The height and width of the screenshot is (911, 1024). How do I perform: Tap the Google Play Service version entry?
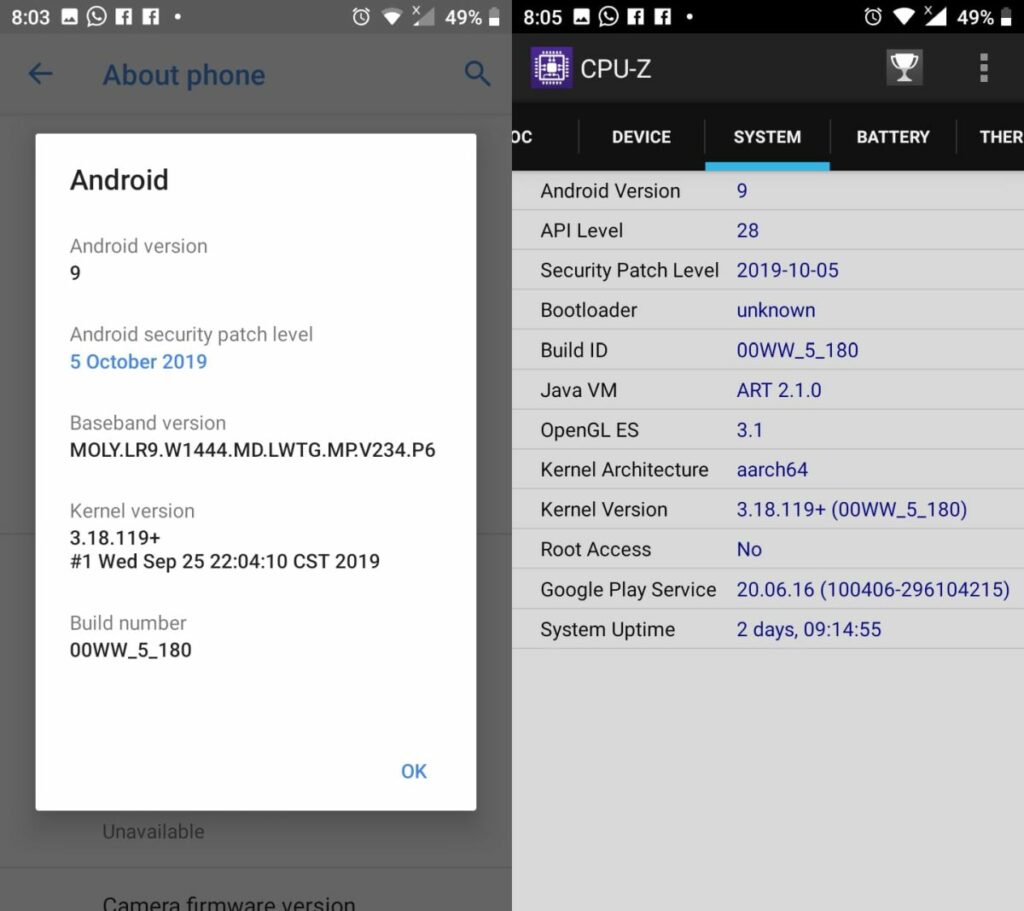coord(873,589)
